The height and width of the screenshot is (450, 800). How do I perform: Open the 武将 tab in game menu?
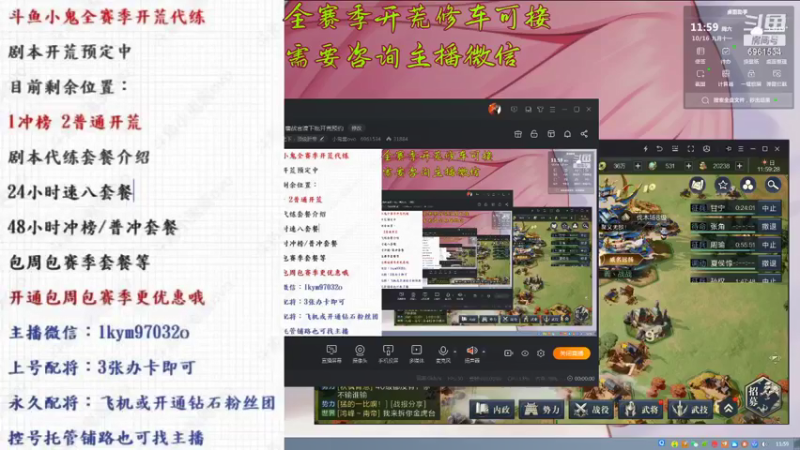point(641,409)
